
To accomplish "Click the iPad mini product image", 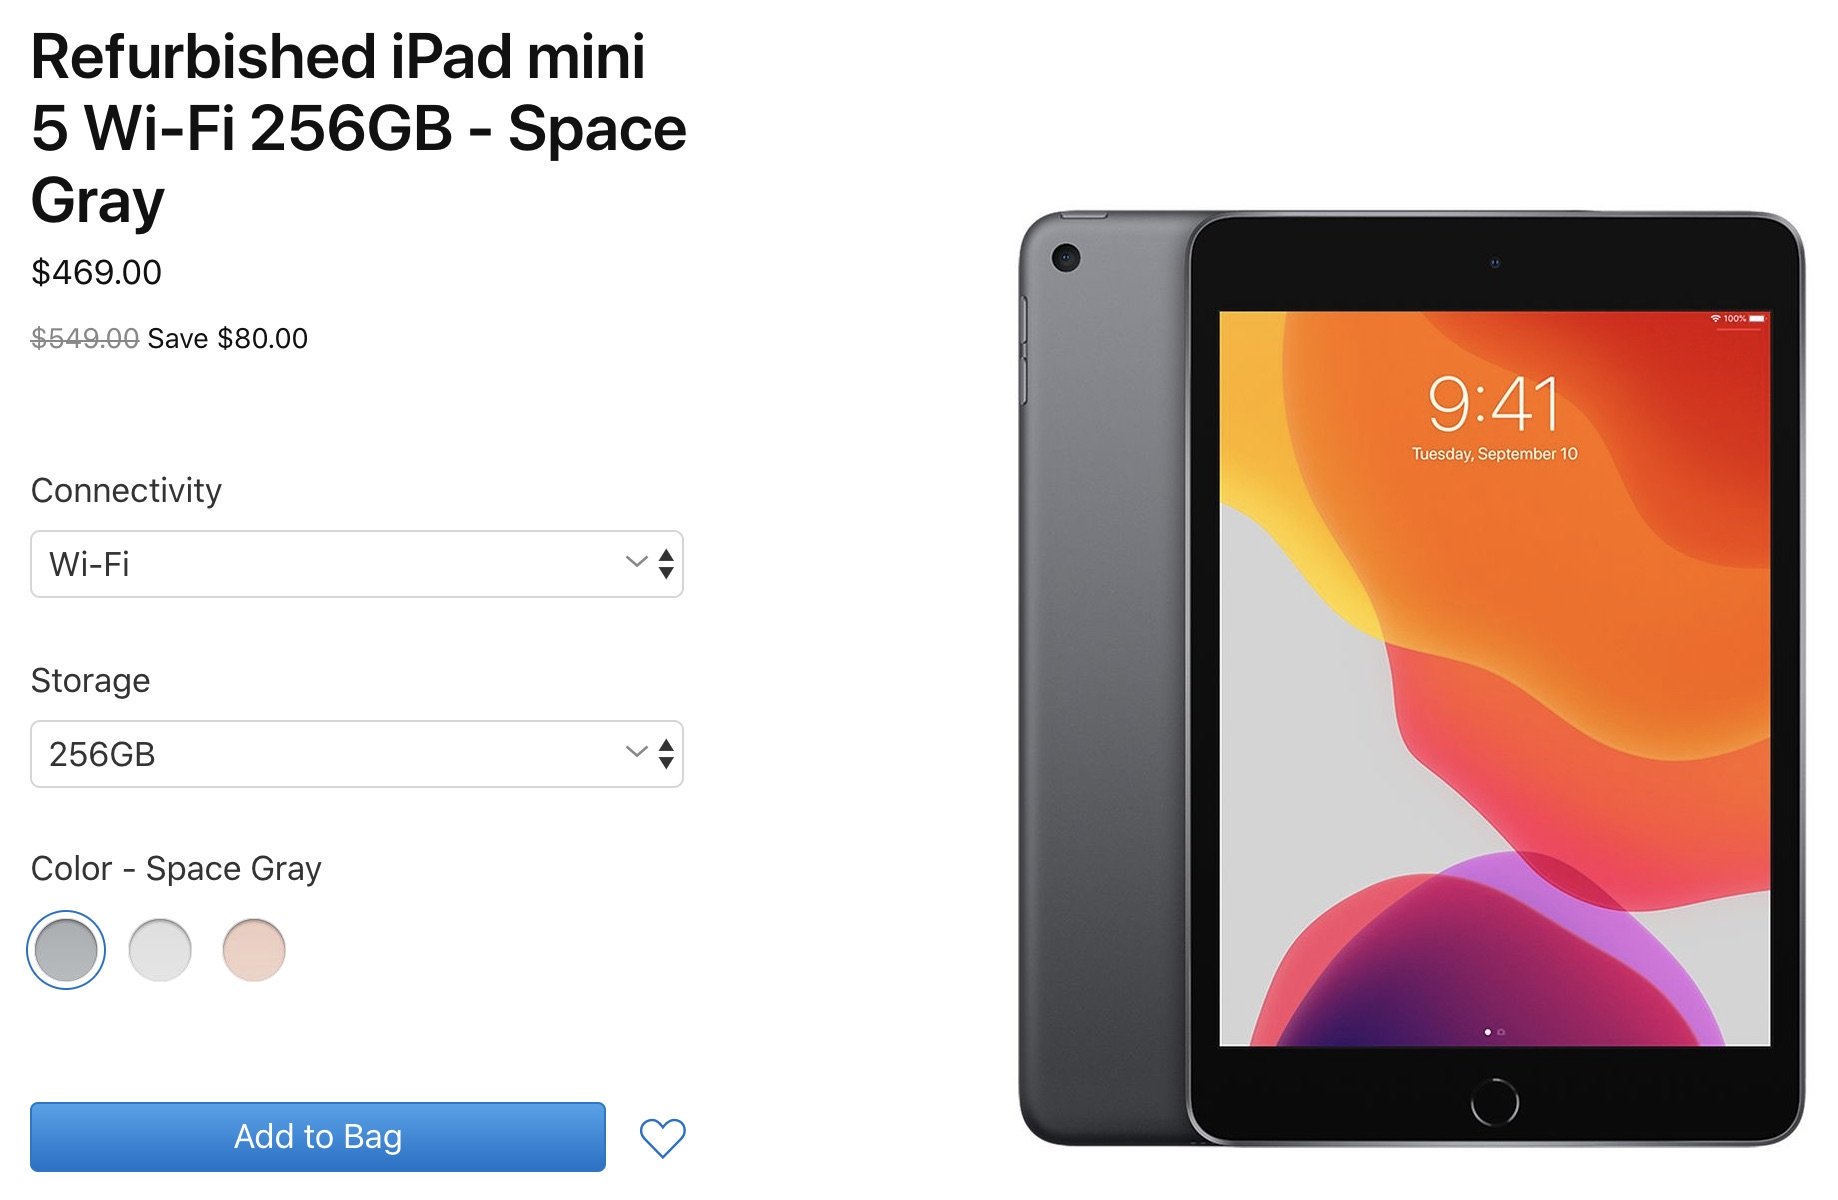I will coord(1411,678).
